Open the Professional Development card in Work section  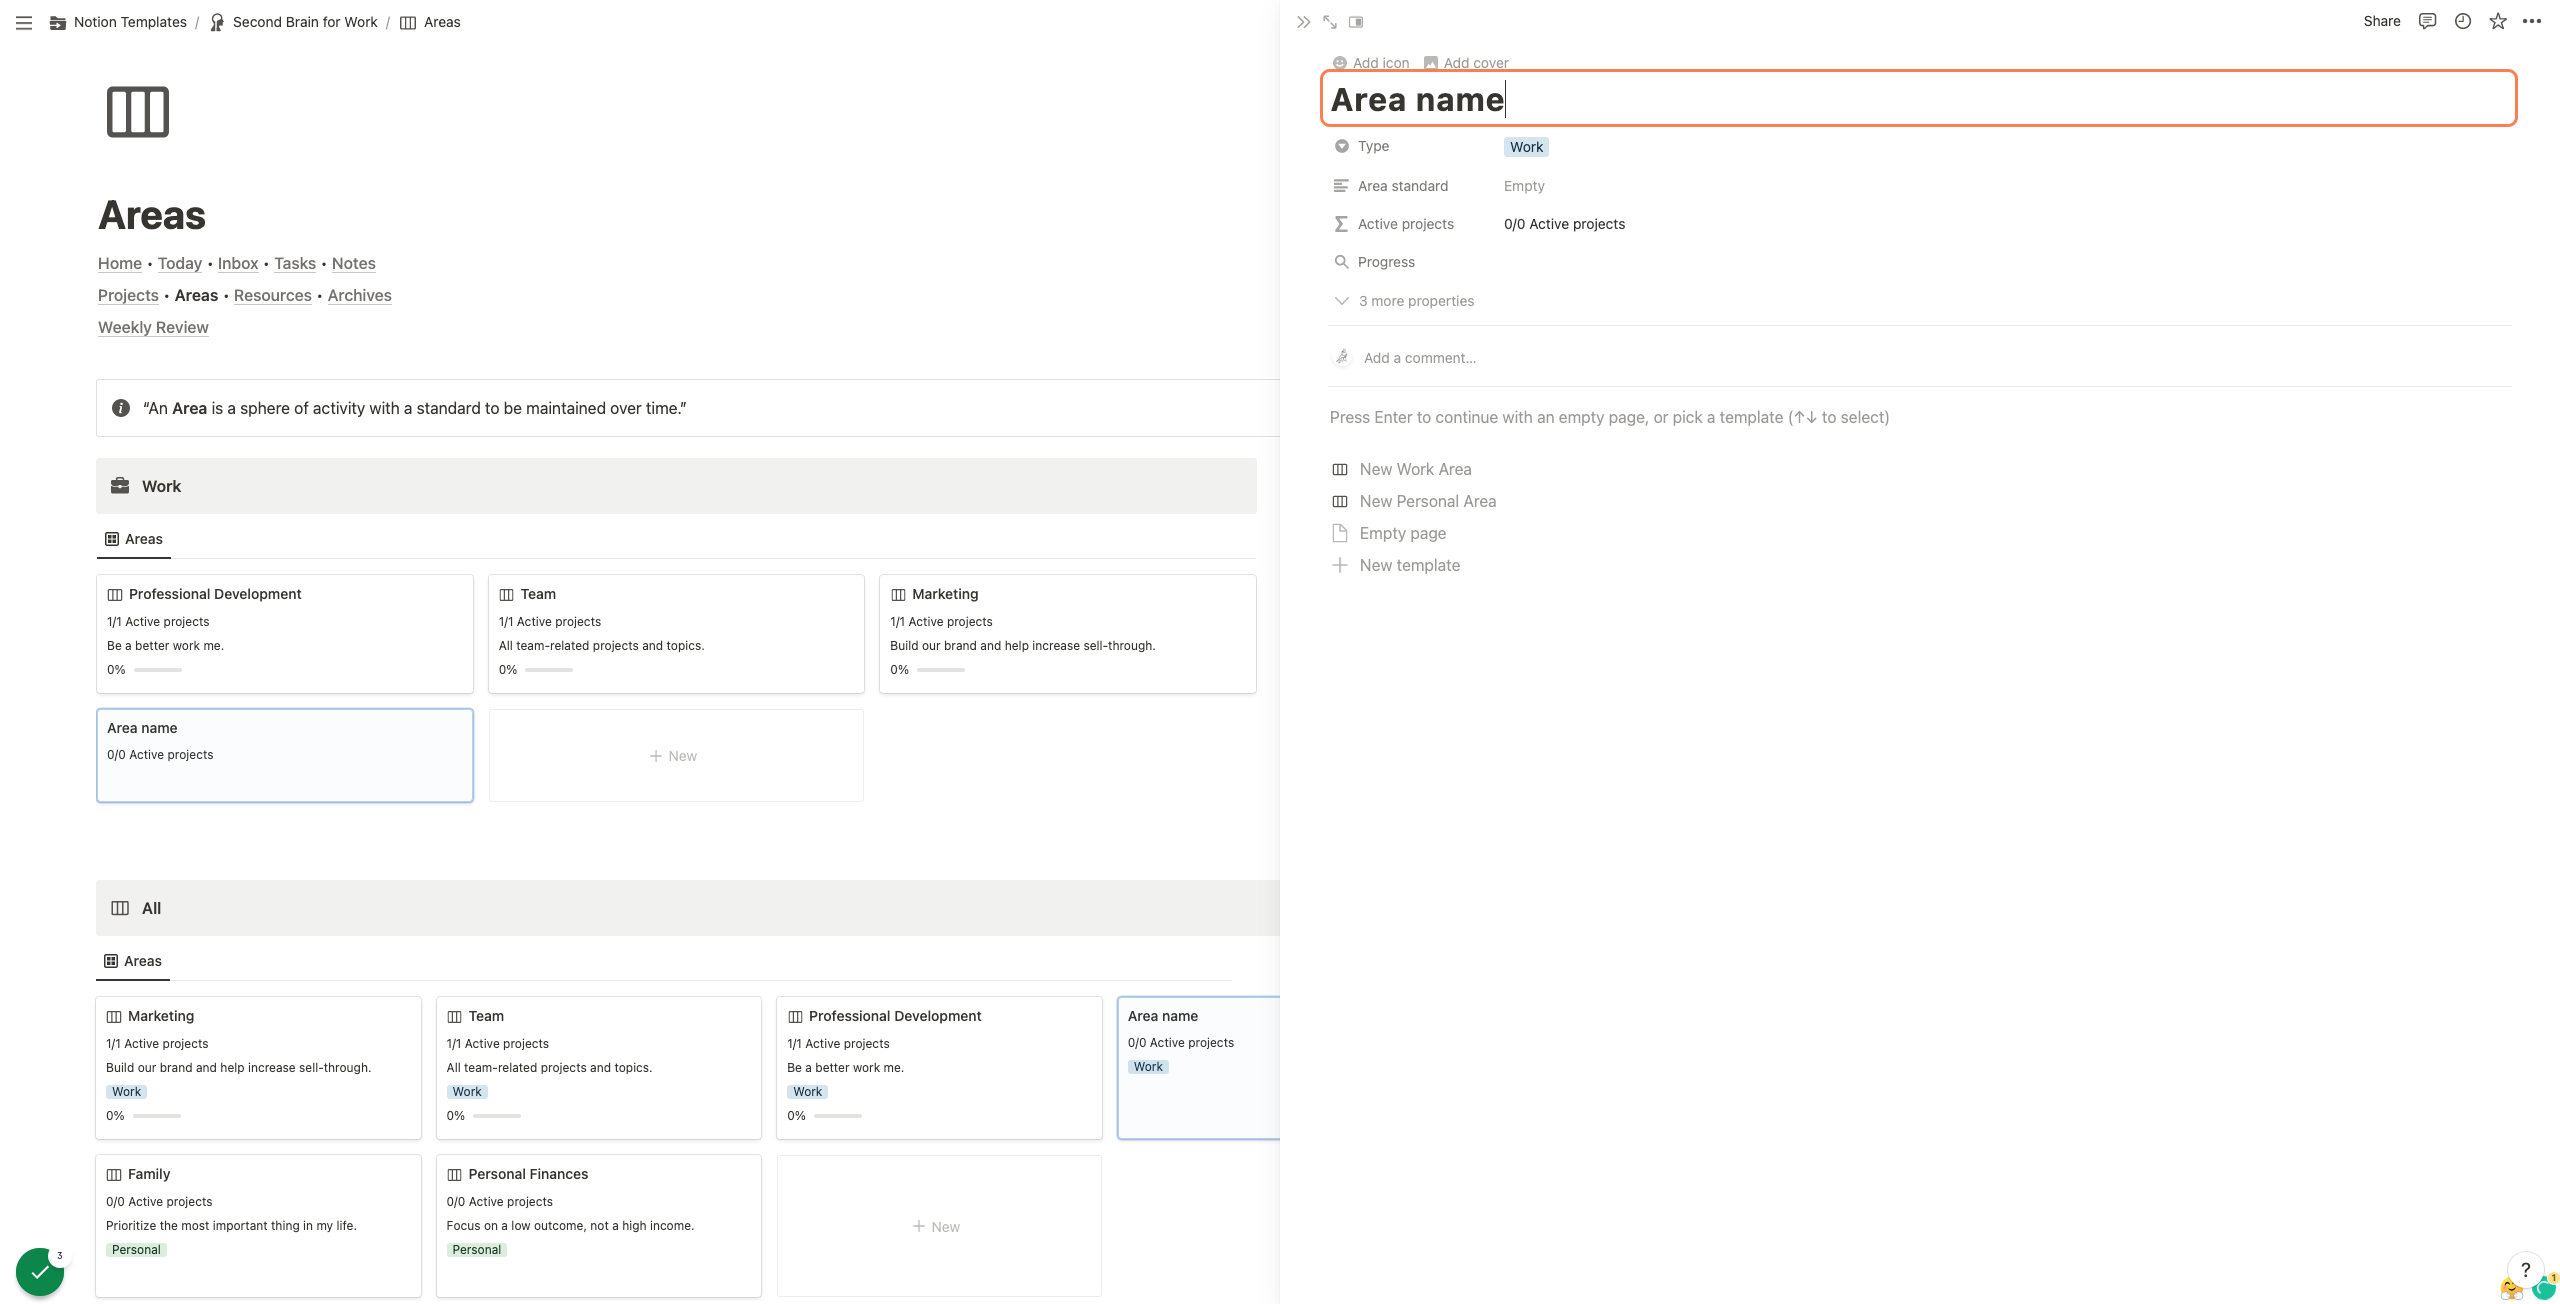point(285,633)
